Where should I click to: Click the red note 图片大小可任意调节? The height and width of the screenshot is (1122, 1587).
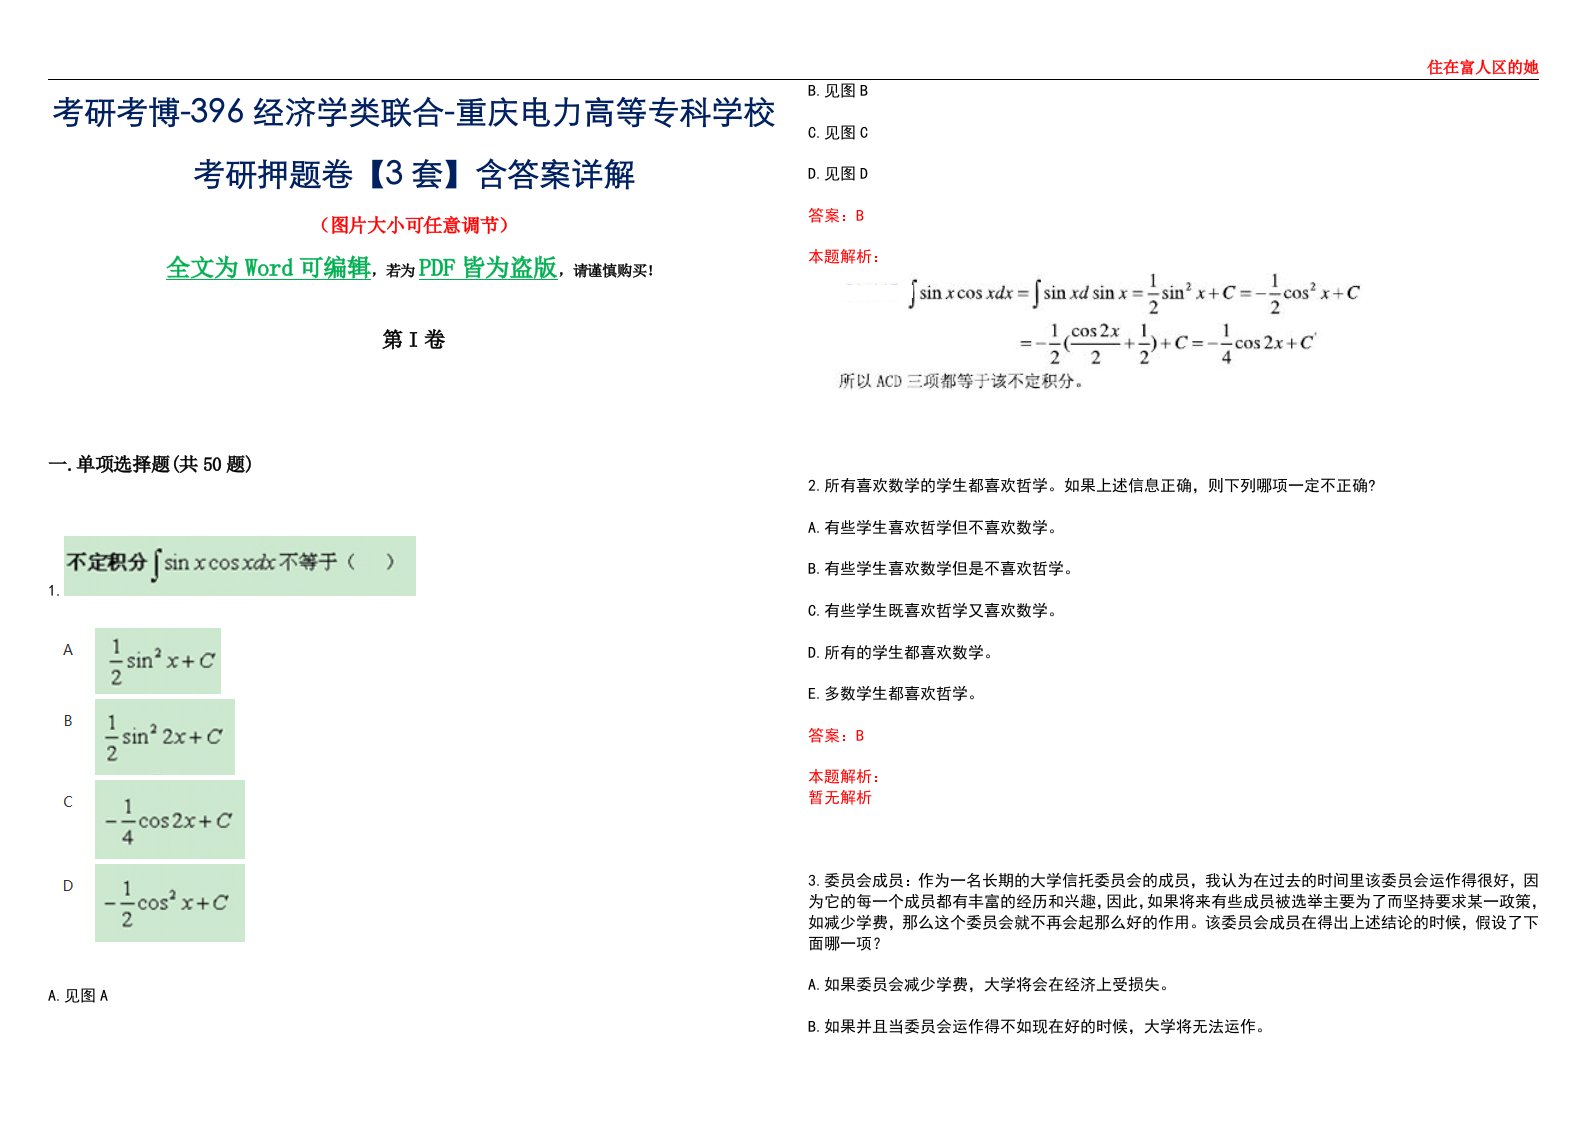click(x=414, y=225)
